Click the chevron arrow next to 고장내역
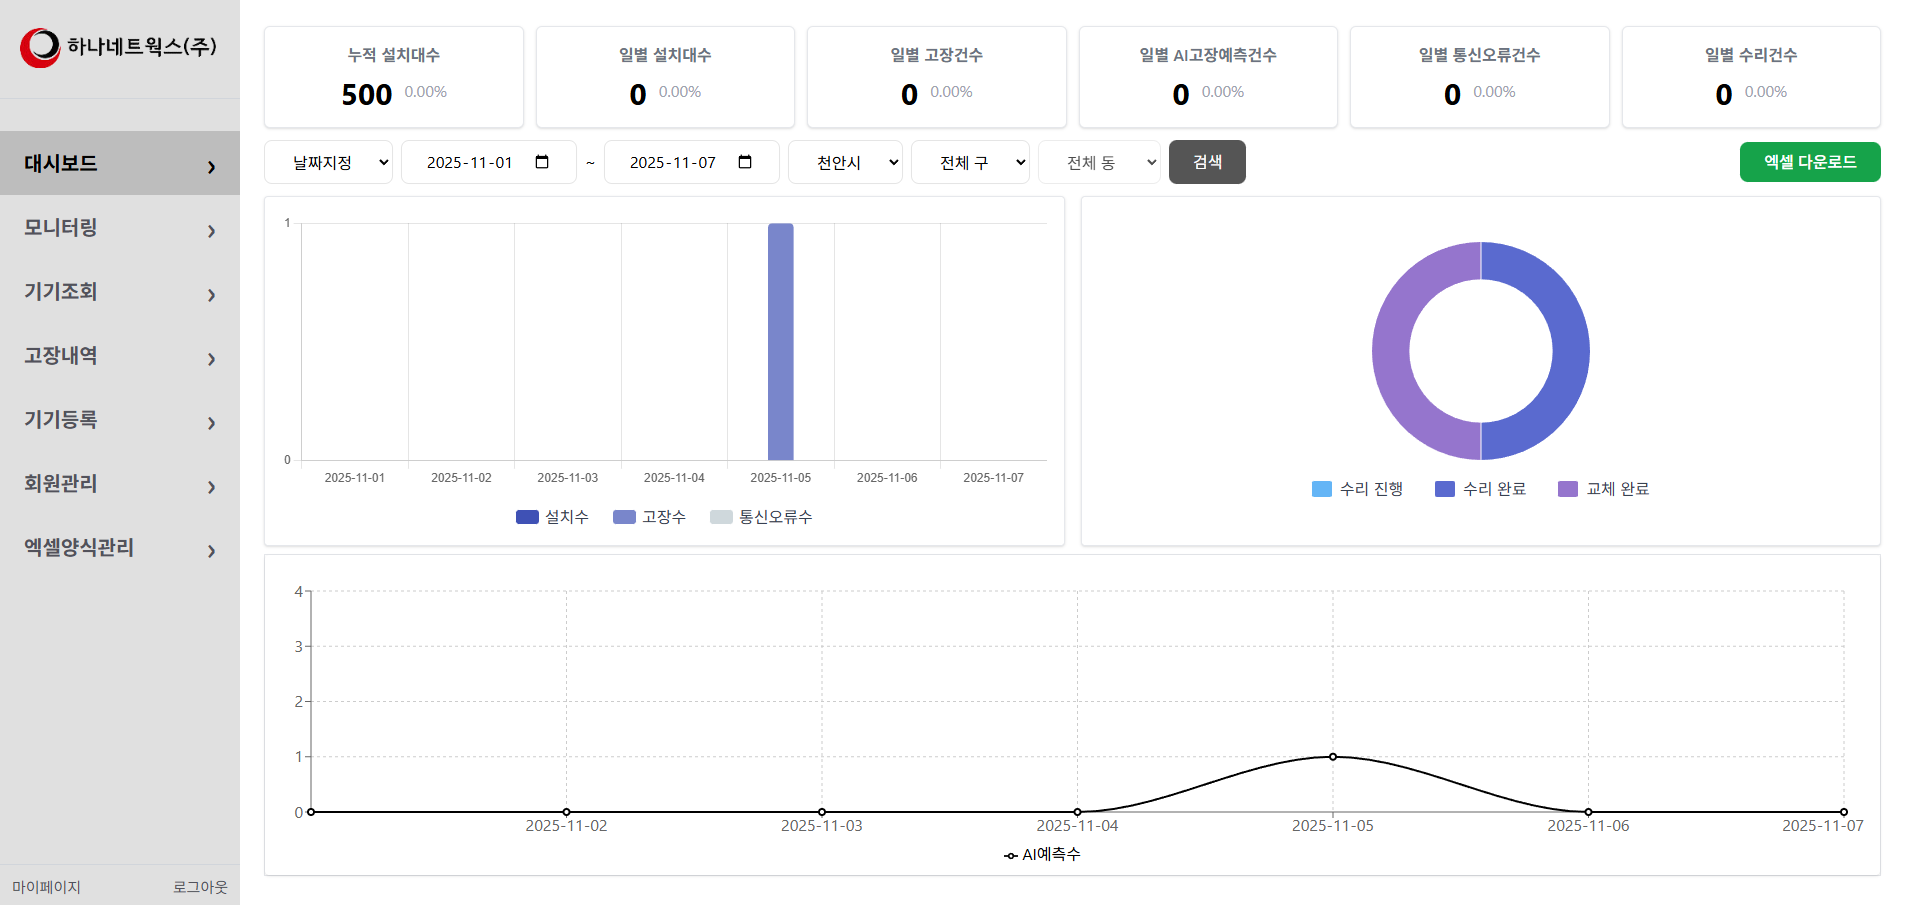The width and height of the screenshot is (1916, 905). [x=211, y=359]
